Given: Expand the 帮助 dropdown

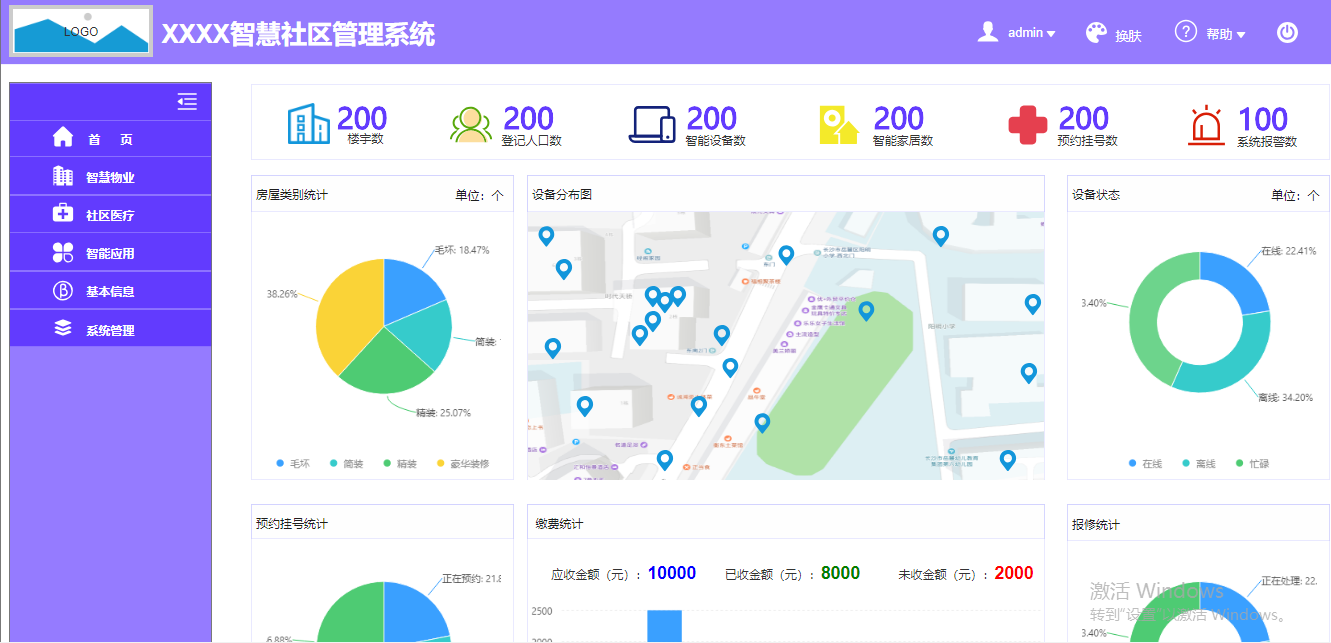Looking at the screenshot, I should point(1225,34).
